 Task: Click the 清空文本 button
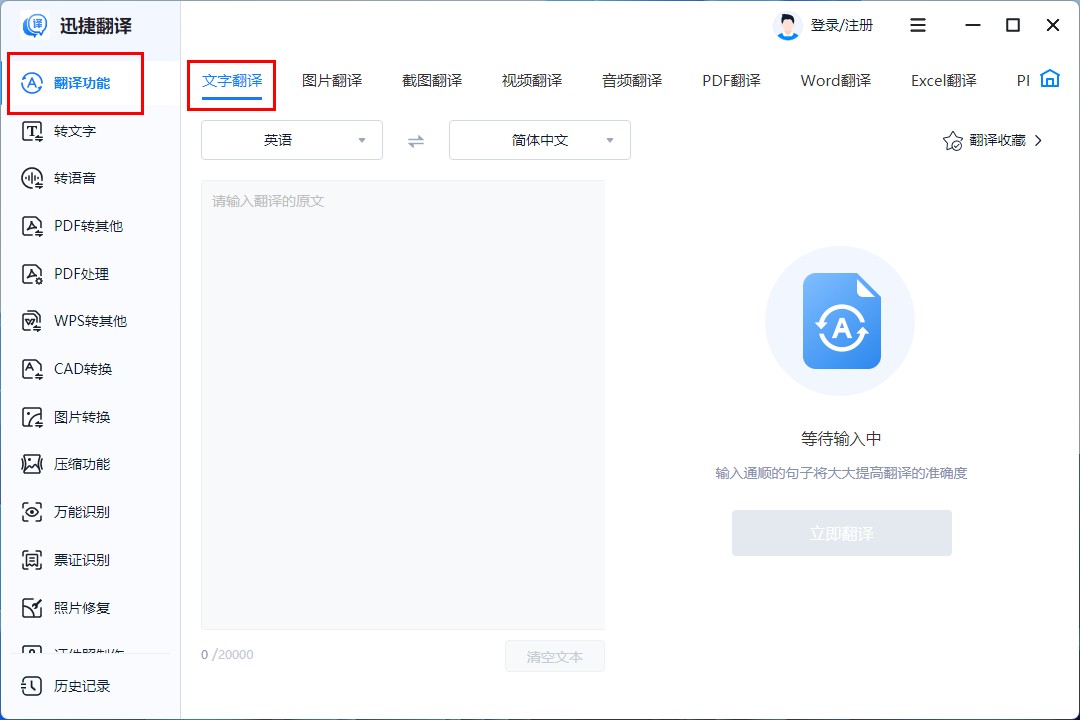(x=554, y=657)
